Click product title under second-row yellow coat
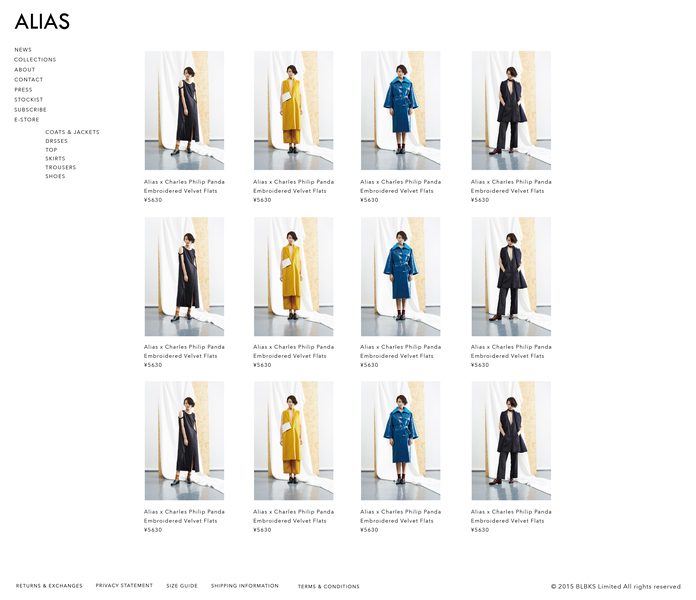The image size is (696, 600). coord(293,351)
